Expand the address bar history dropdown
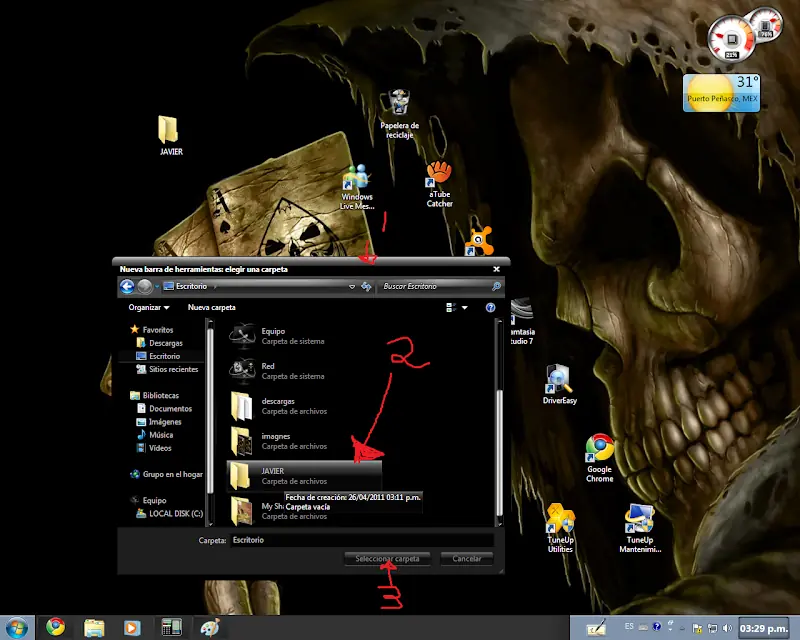800x640 pixels. [352, 287]
